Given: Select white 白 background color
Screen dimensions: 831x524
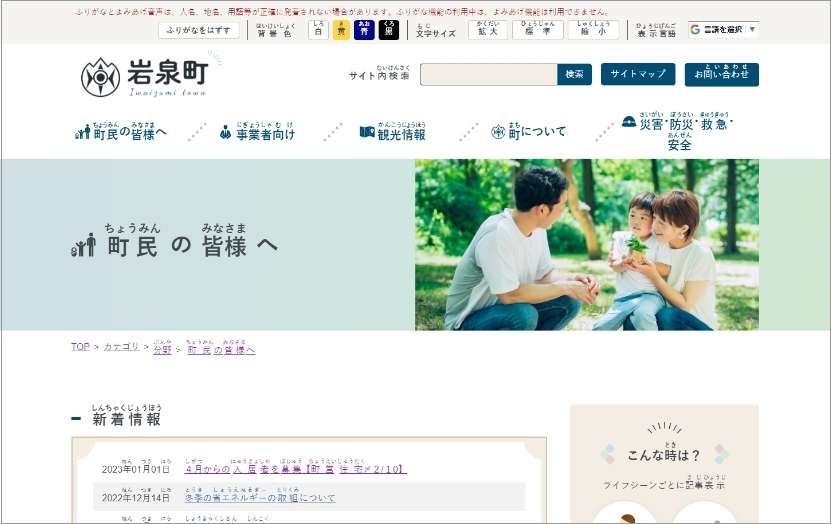Looking at the screenshot, I should pyautogui.click(x=319, y=30).
